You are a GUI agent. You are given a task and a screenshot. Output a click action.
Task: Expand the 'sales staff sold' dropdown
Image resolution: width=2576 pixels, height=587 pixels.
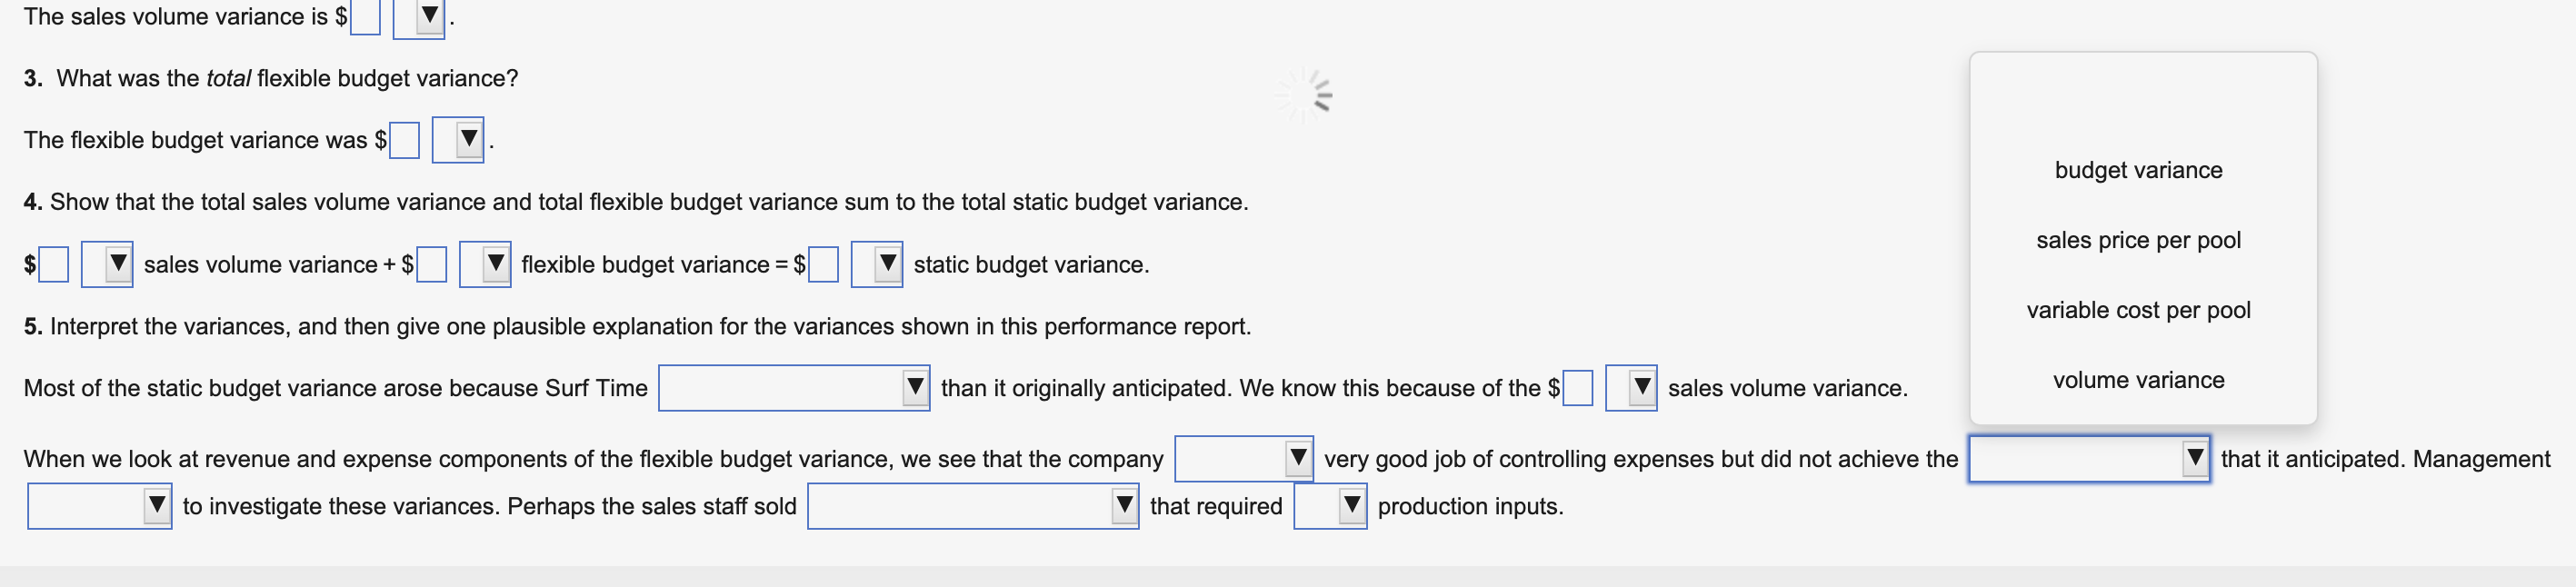pyautogui.click(x=972, y=505)
